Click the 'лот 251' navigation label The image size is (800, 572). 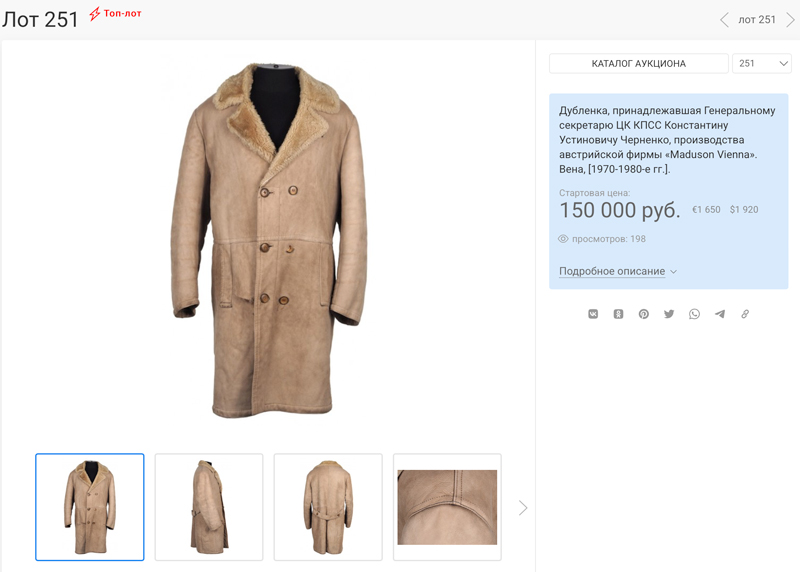(x=757, y=20)
